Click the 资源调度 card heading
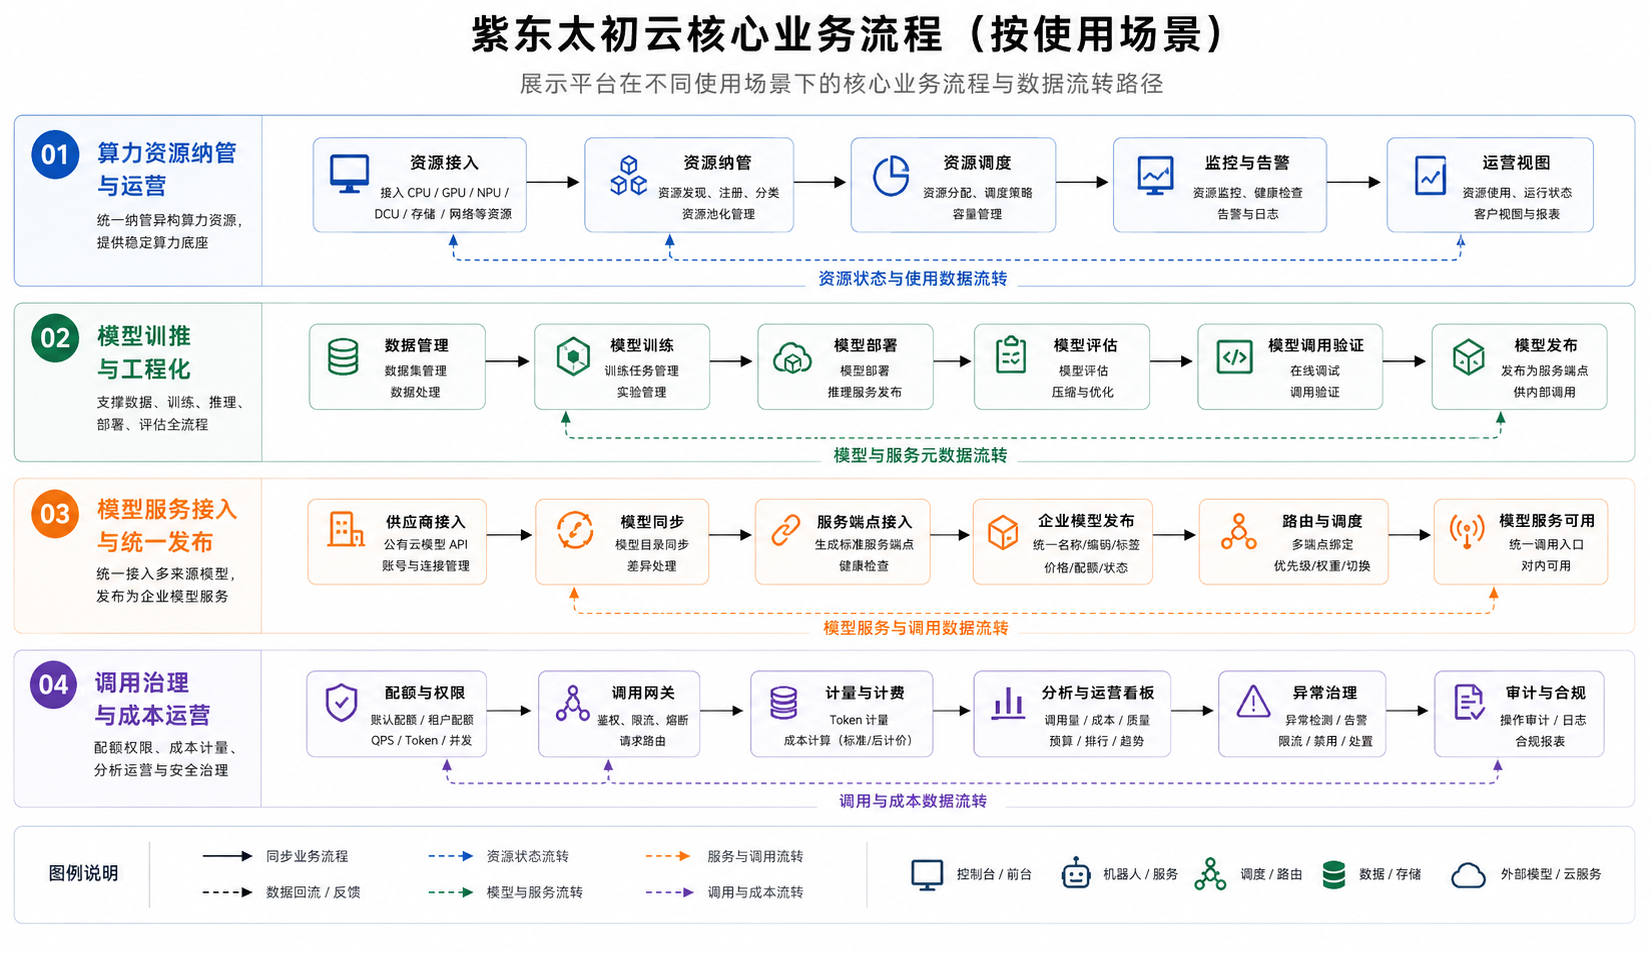This screenshot has width=1651, height=953. point(977,162)
